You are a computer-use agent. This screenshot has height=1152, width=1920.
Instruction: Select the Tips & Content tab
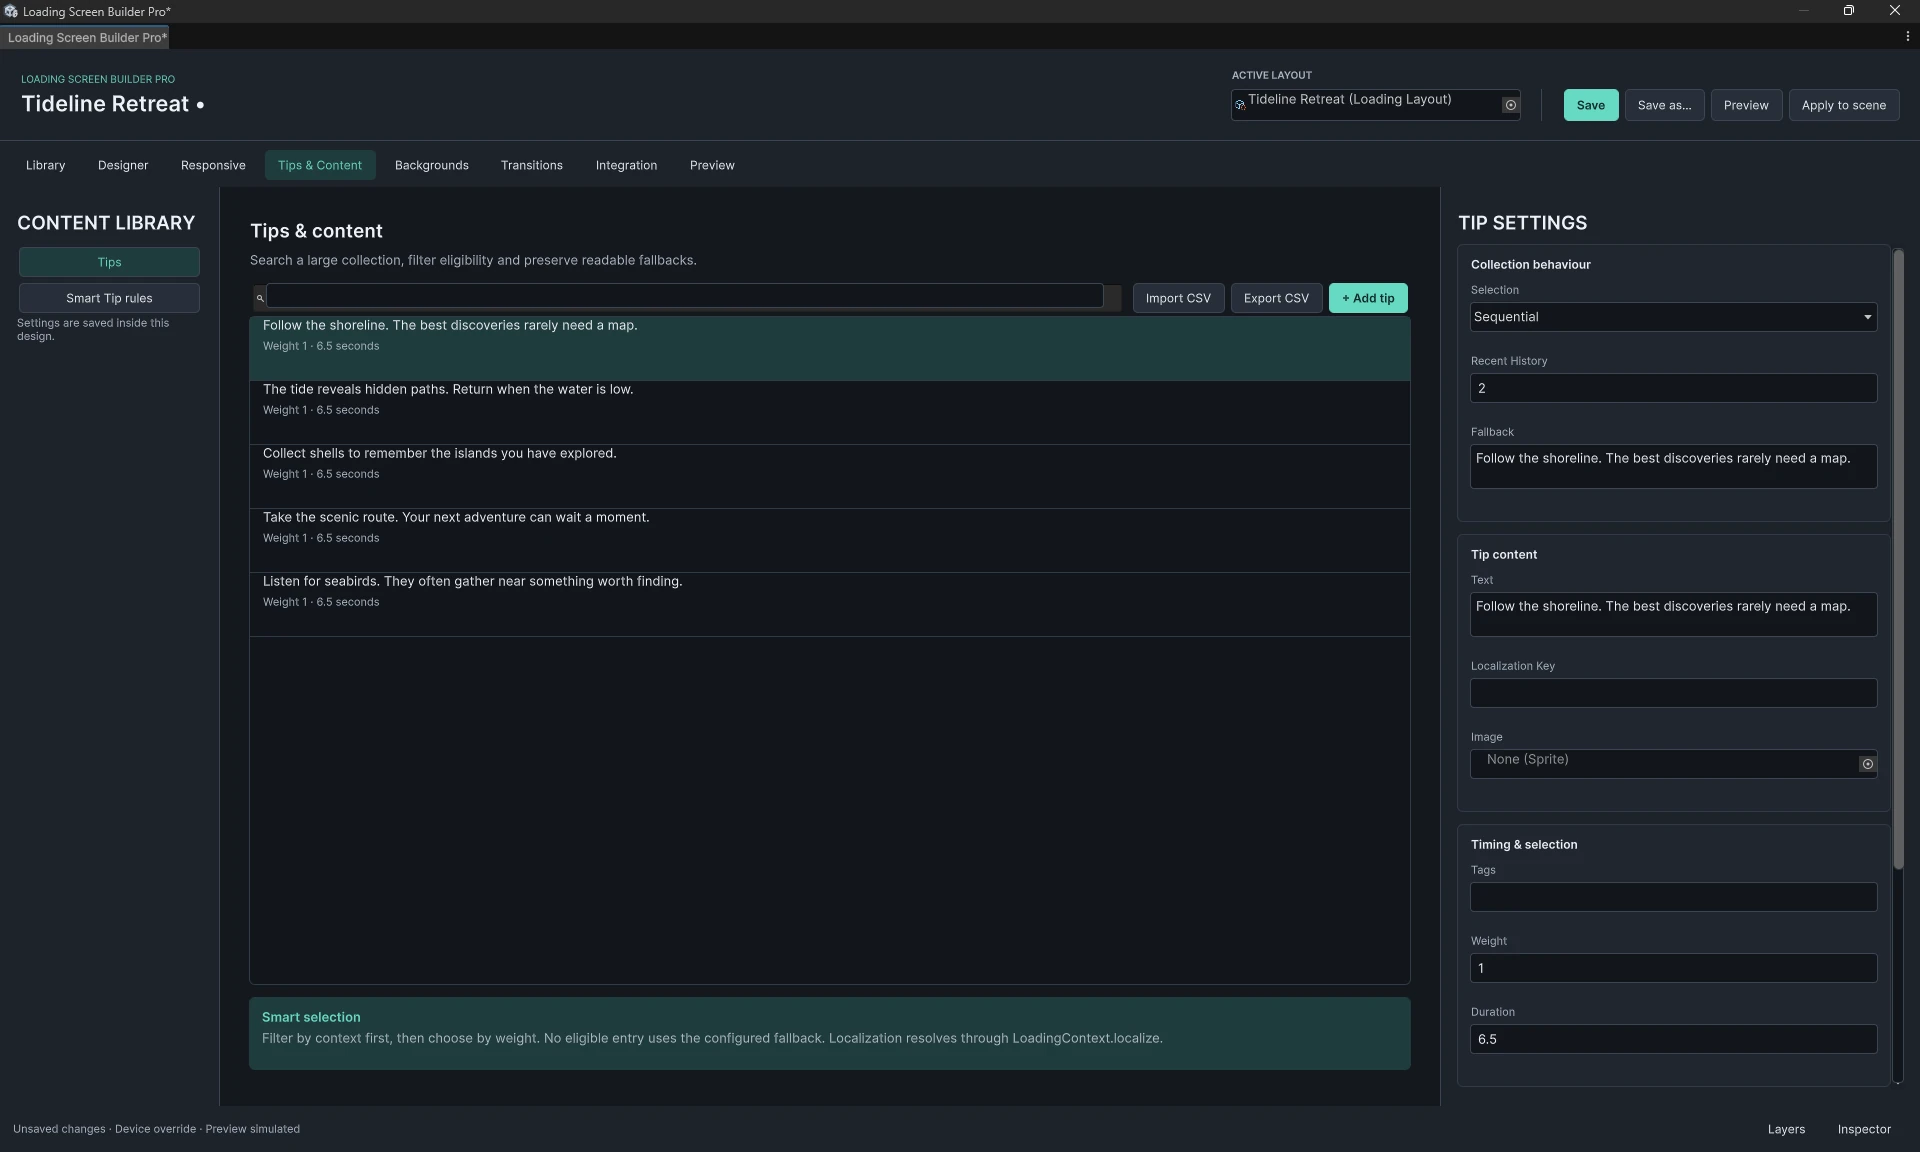(320, 165)
